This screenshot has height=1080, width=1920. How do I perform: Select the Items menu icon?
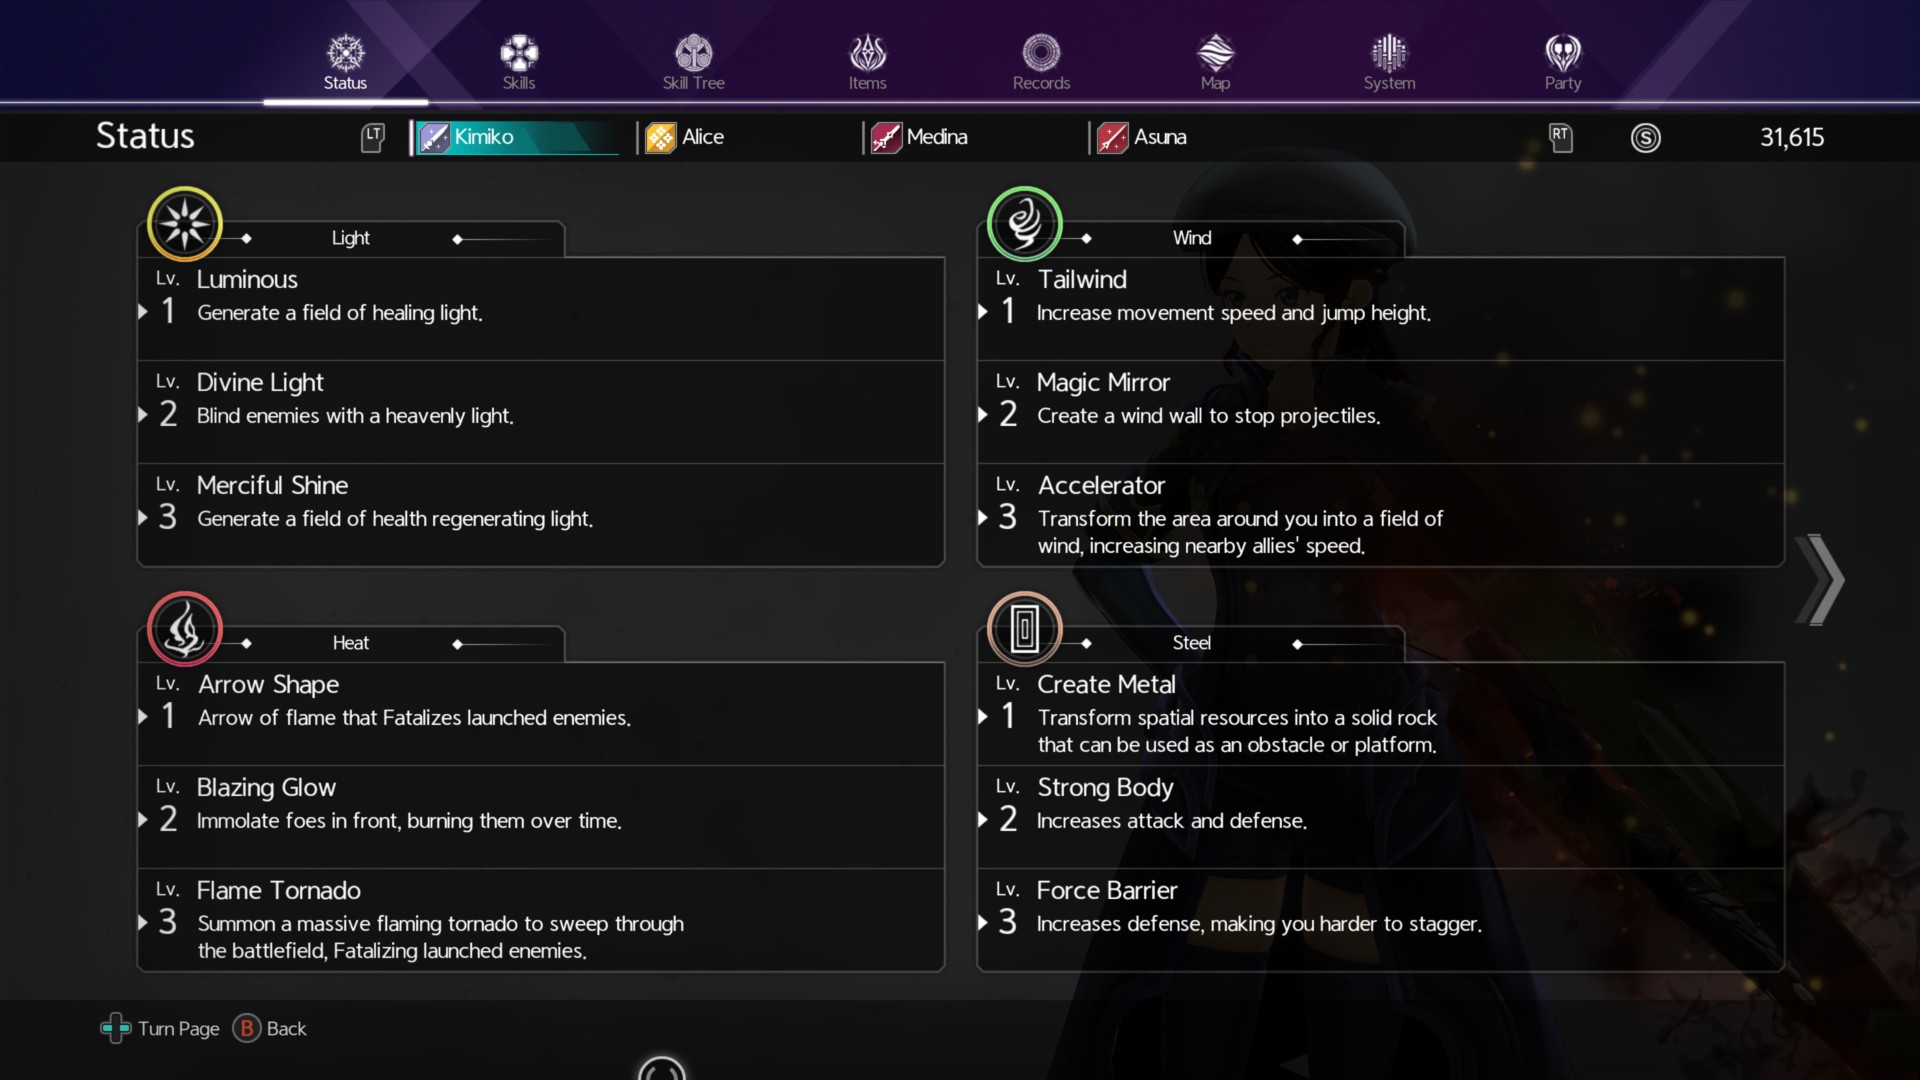pos(867,52)
